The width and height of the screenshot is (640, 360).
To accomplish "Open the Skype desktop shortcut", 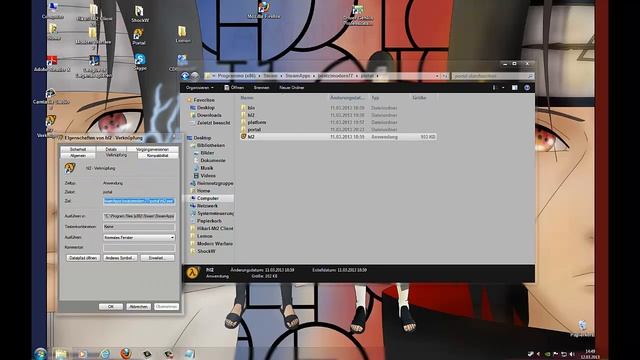I will click(x=140, y=62).
